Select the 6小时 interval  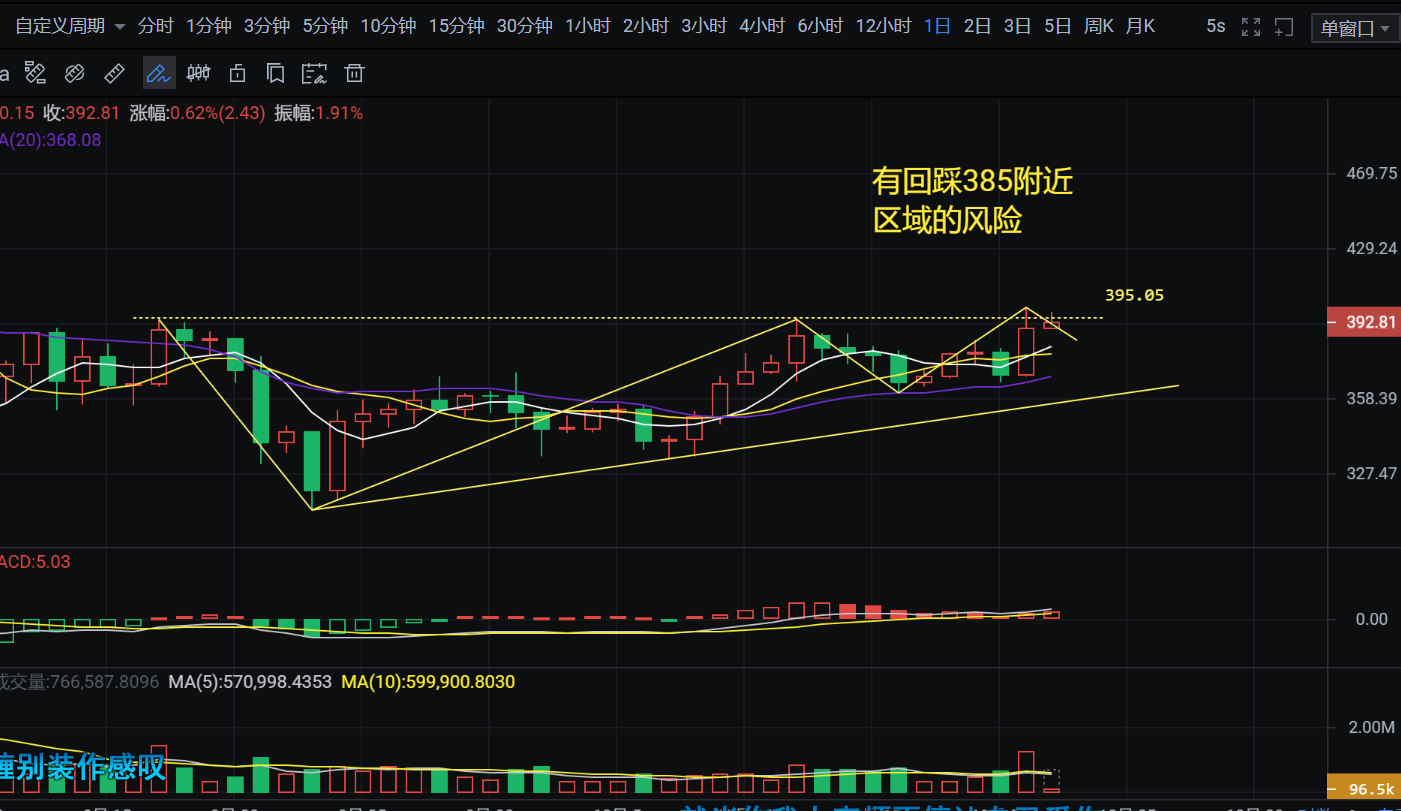point(820,27)
